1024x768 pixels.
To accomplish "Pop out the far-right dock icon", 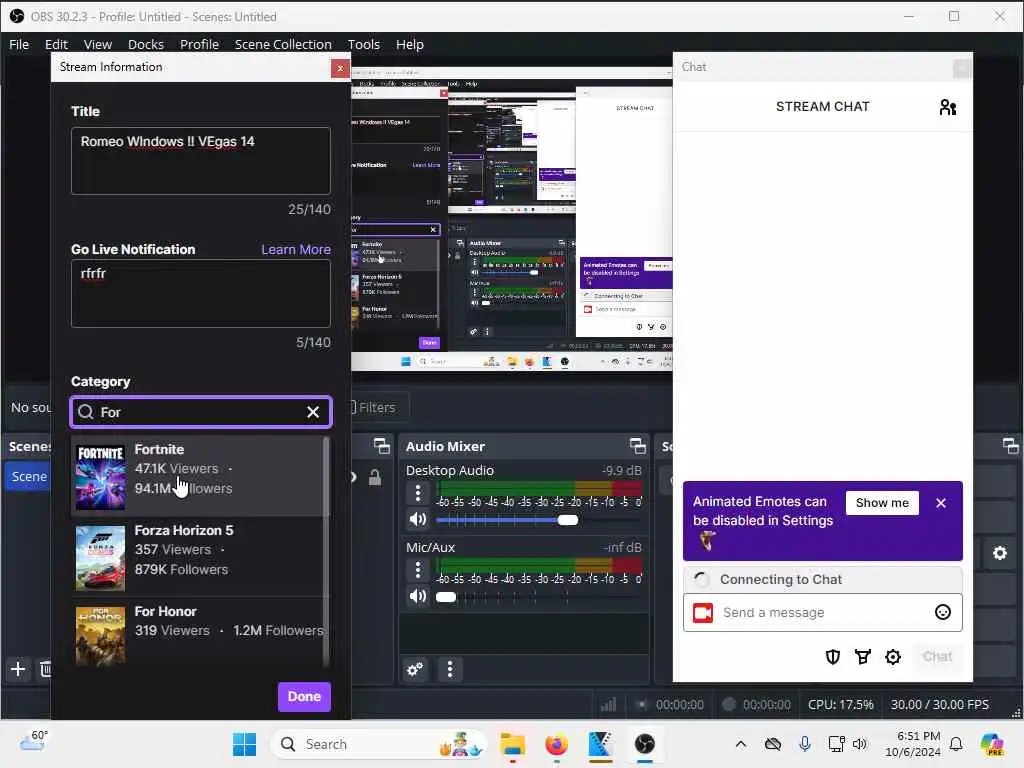I will click(x=1010, y=446).
